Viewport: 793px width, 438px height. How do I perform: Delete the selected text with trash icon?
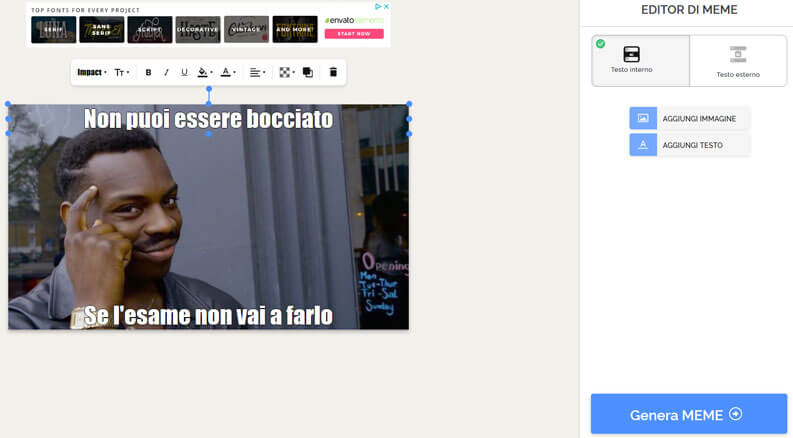pyautogui.click(x=333, y=72)
